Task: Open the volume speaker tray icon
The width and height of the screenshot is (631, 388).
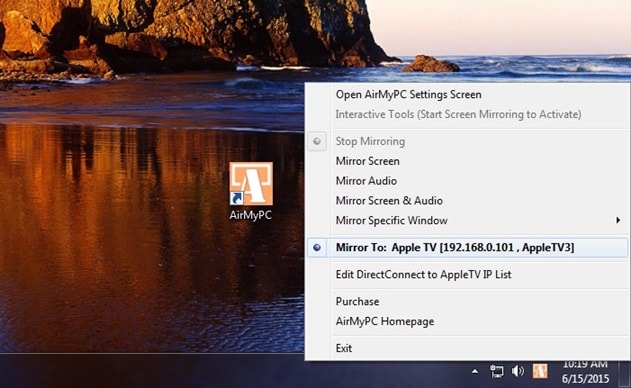Action: click(x=518, y=371)
